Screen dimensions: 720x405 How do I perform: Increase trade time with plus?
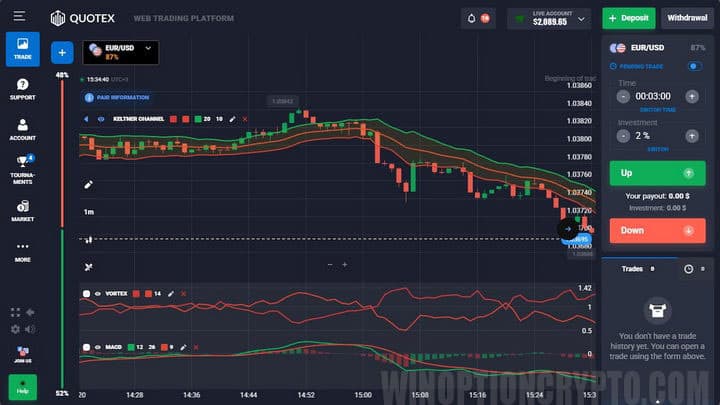tap(692, 96)
